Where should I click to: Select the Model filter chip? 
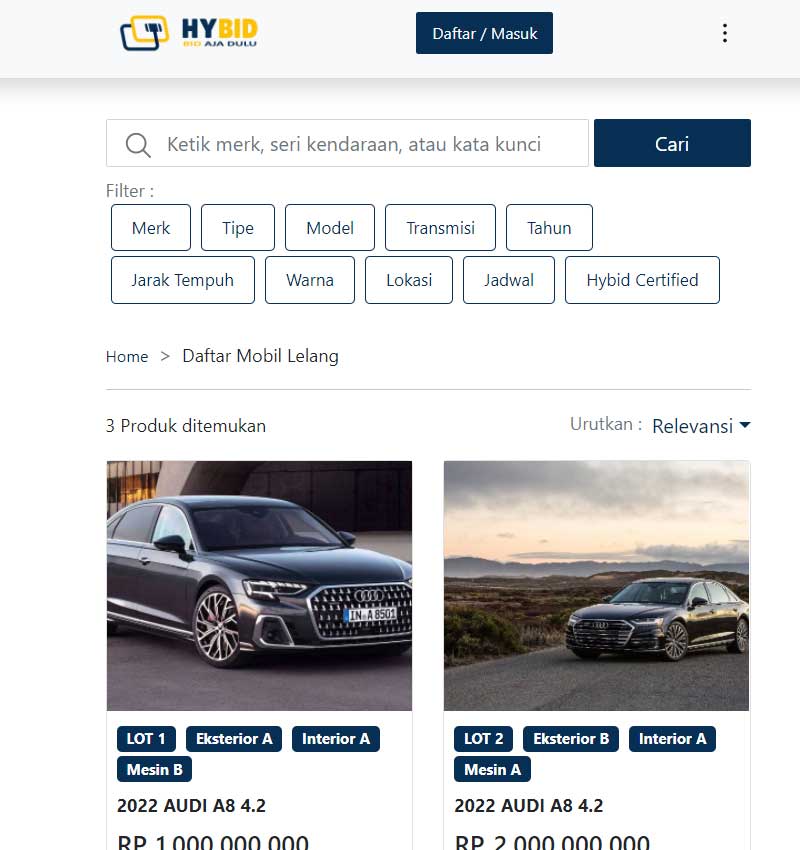(330, 228)
